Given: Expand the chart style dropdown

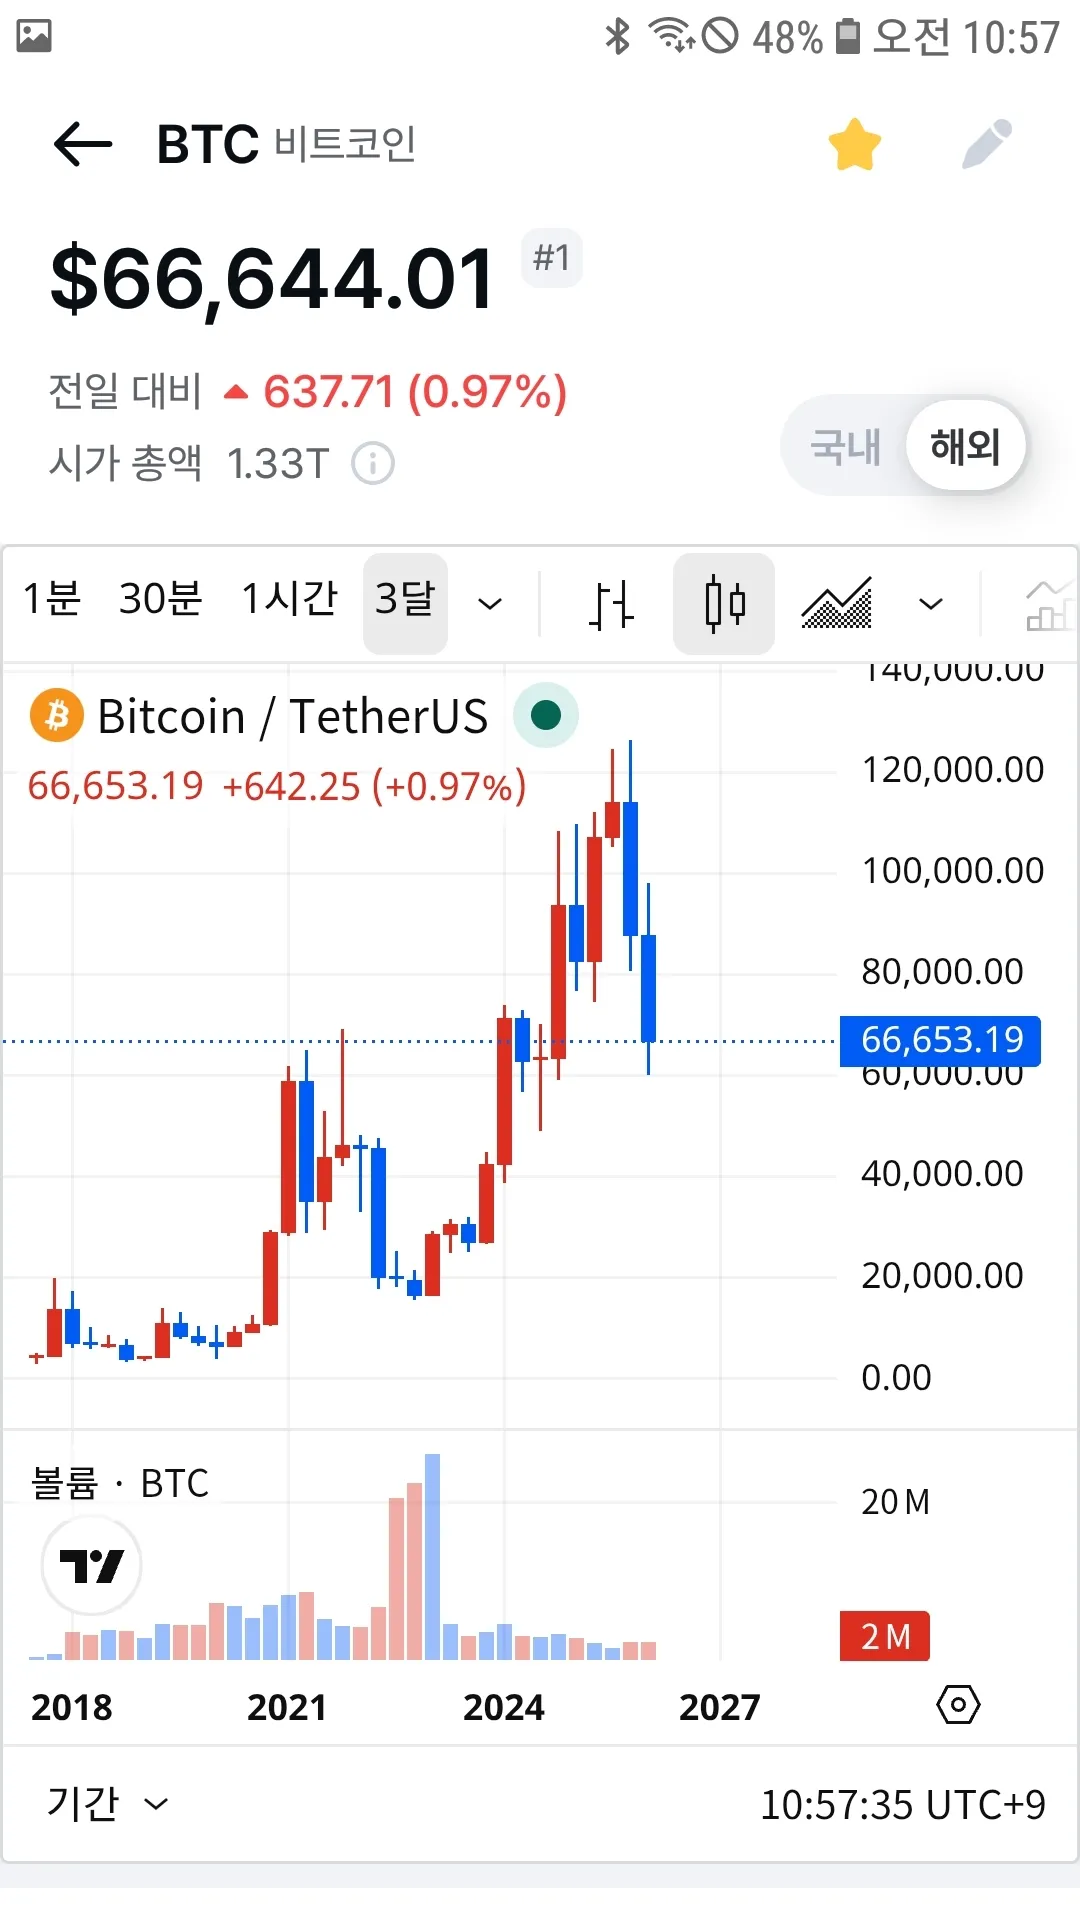Looking at the screenshot, I should pyautogui.click(x=931, y=604).
